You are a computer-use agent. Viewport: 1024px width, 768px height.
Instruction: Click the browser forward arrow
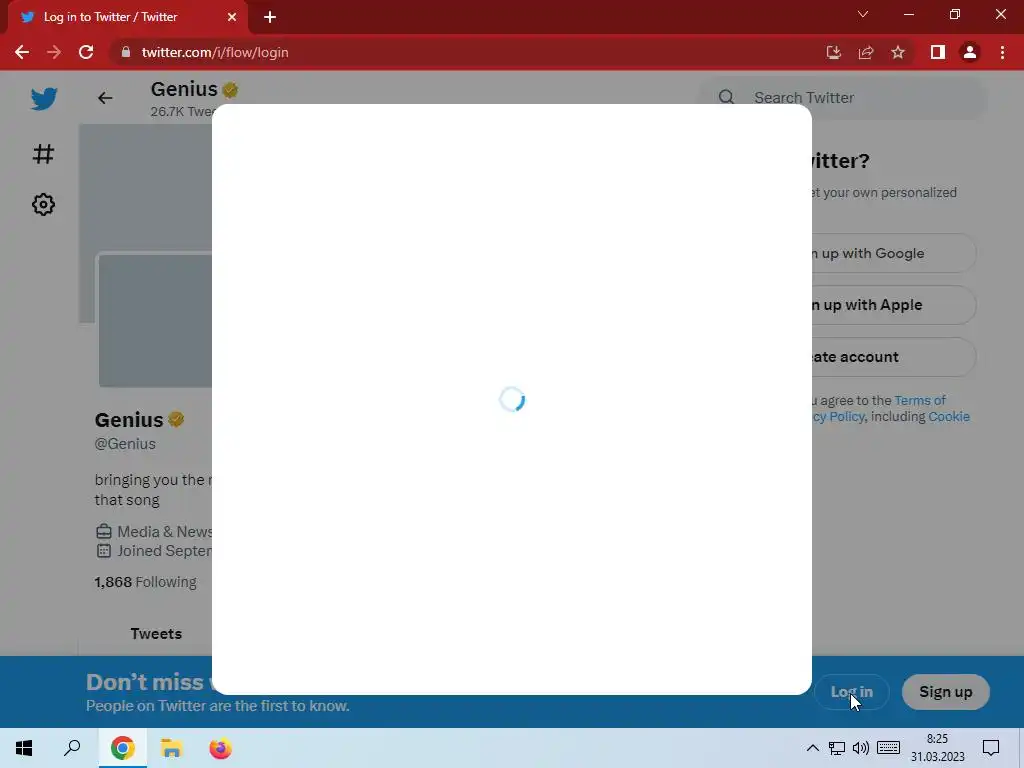(54, 52)
